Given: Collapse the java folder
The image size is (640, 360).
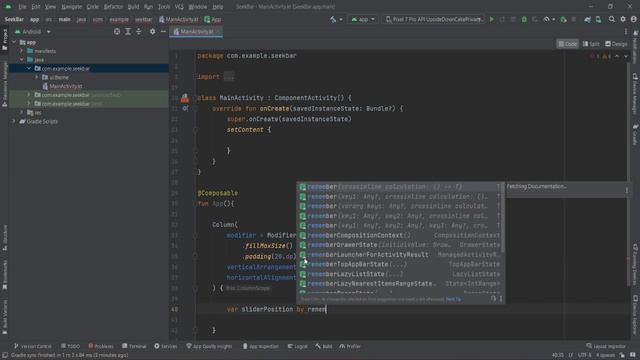Looking at the screenshot, I should tap(22, 60).
